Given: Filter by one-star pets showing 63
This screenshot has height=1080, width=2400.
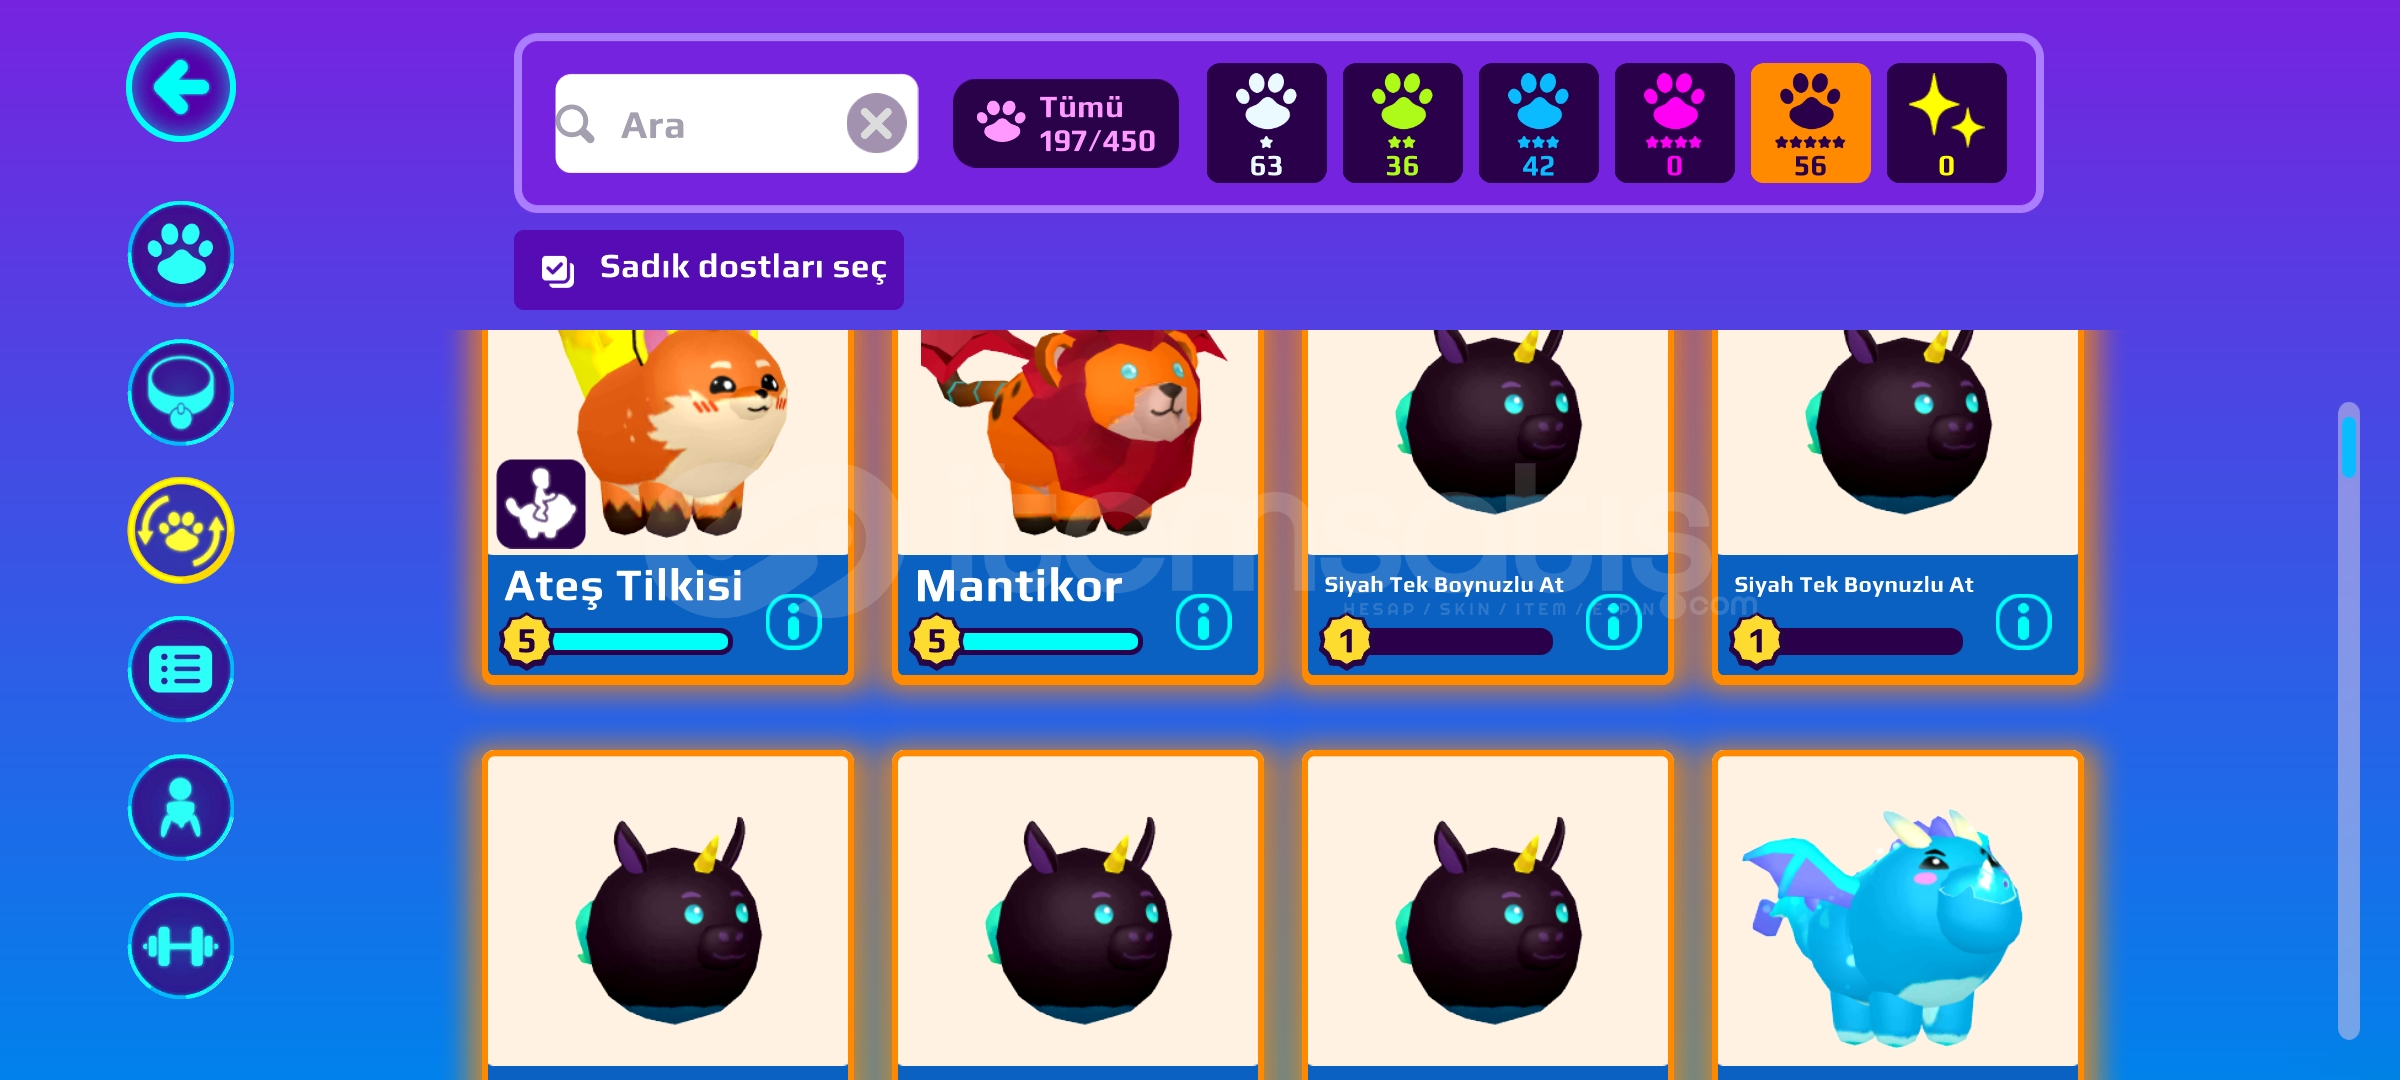Looking at the screenshot, I should (x=1266, y=123).
